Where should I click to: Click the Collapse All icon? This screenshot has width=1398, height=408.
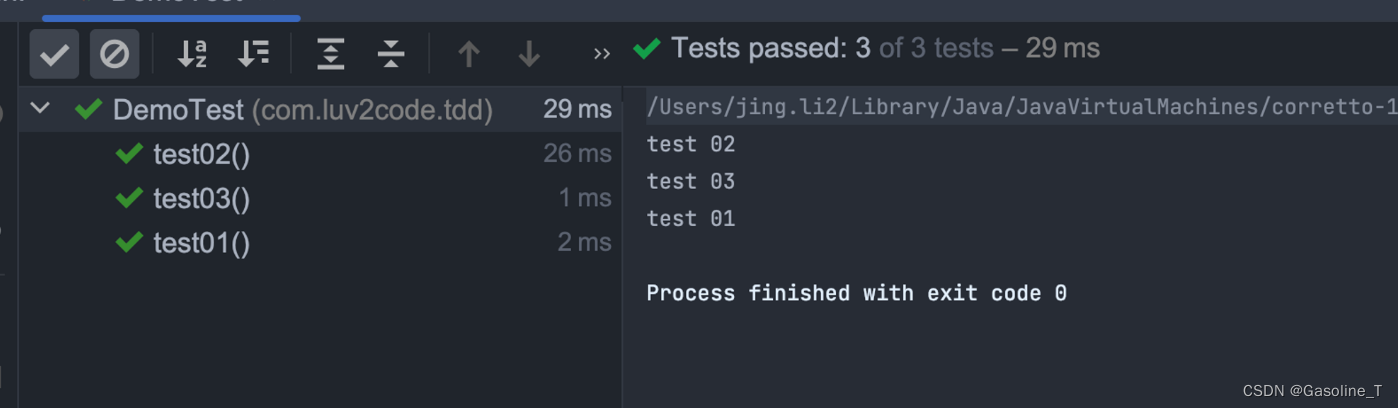(x=391, y=53)
